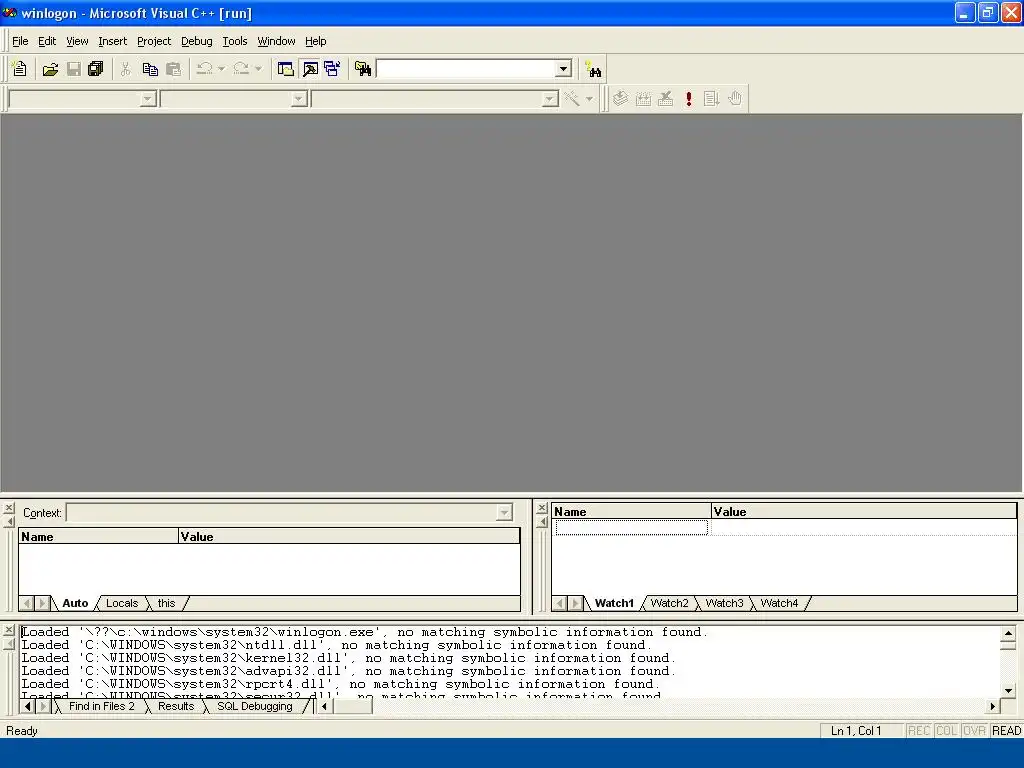Select the Auto variables tab

point(75,603)
